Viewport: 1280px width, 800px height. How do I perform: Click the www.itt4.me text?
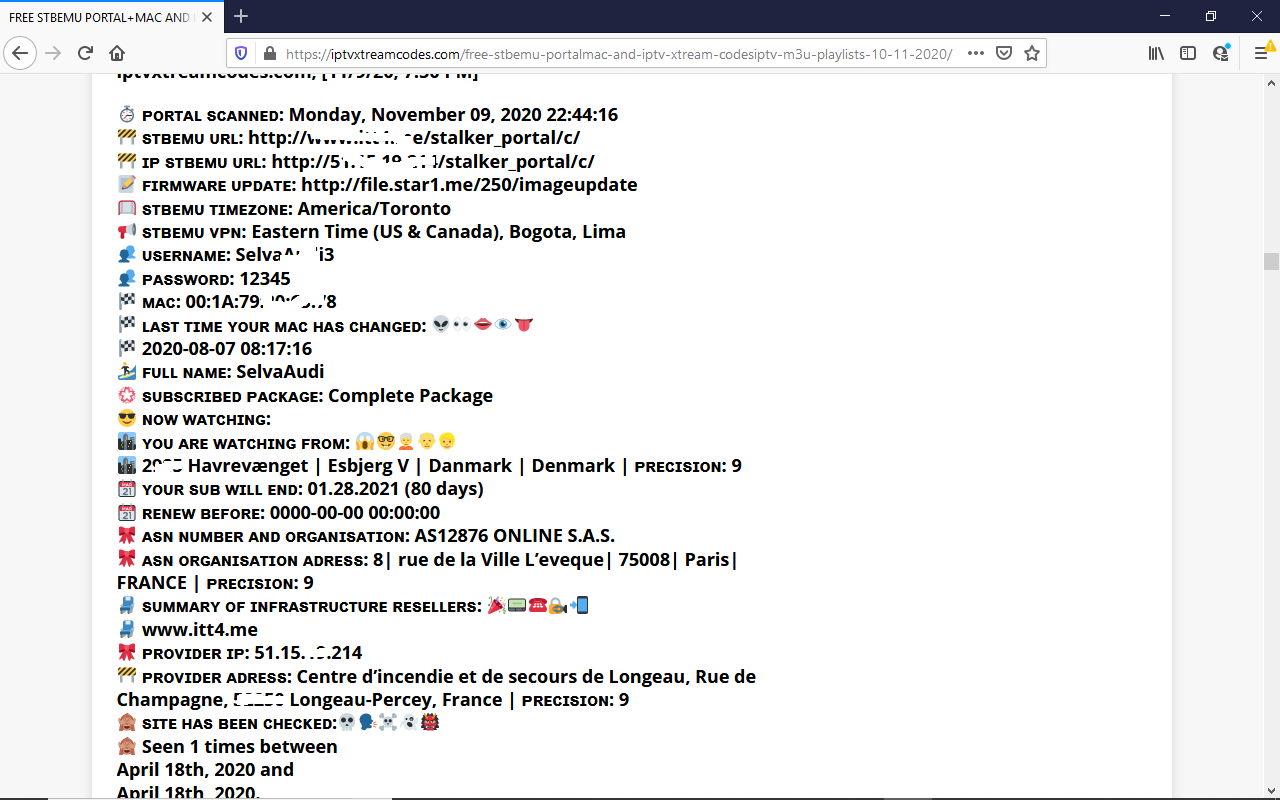pos(200,630)
